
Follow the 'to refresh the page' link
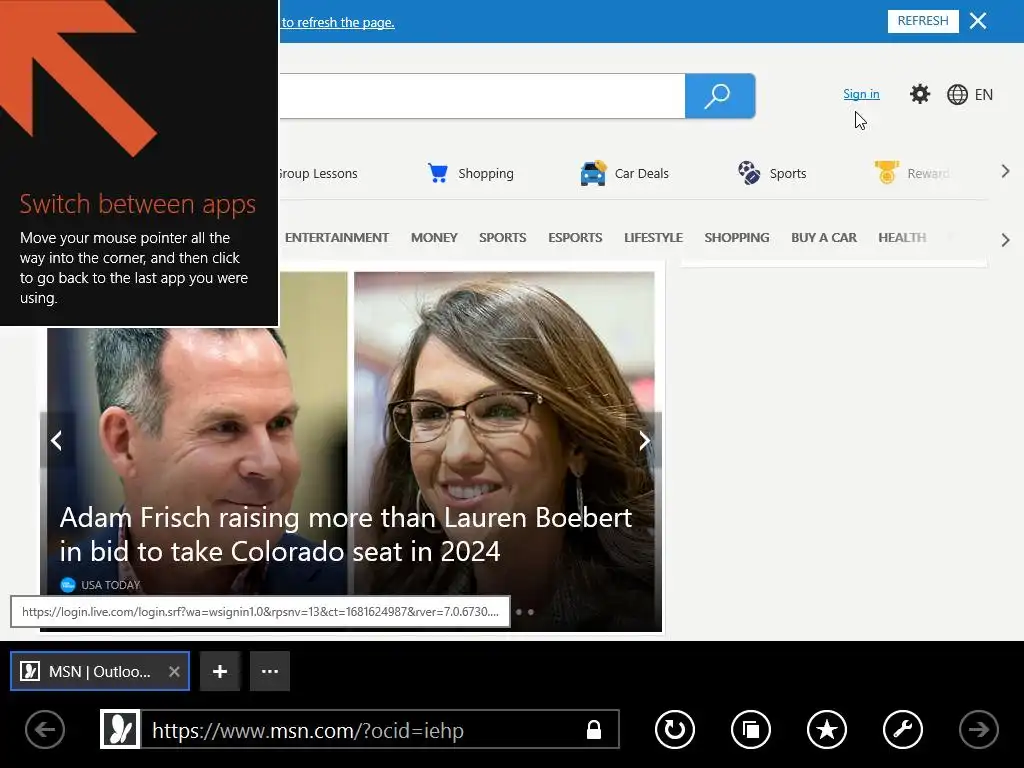pos(338,22)
